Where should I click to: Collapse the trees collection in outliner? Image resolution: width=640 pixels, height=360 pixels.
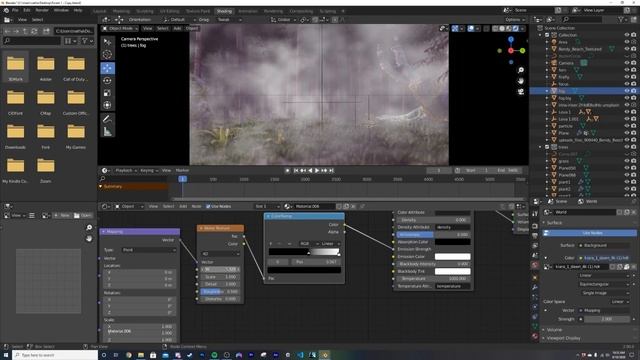pos(540,147)
